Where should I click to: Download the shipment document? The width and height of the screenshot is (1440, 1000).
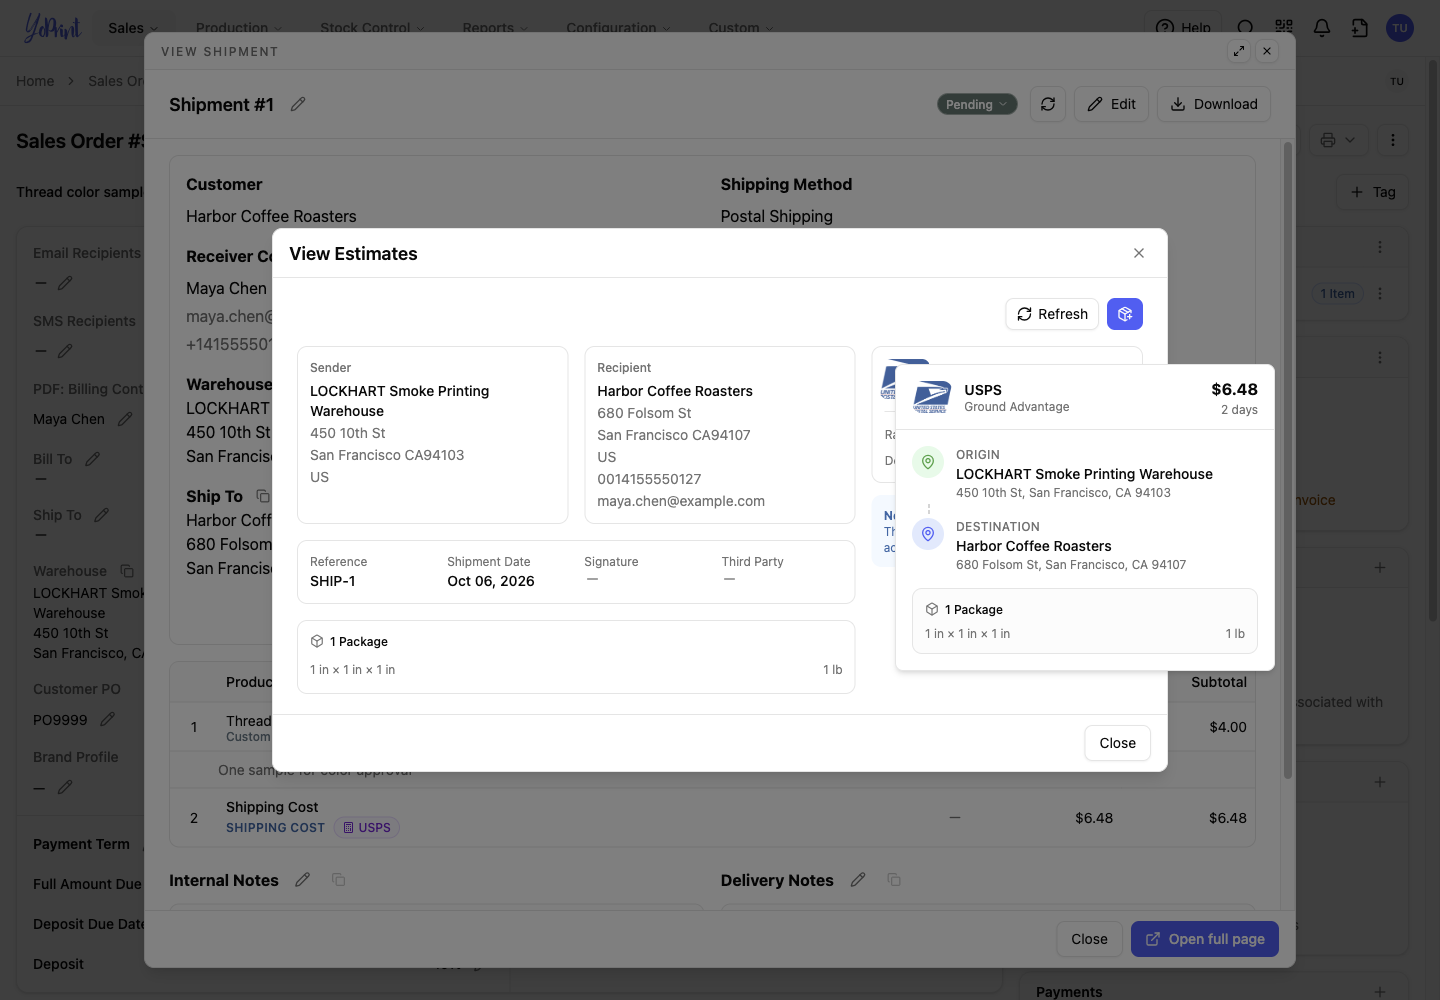tap(1214, 104)
